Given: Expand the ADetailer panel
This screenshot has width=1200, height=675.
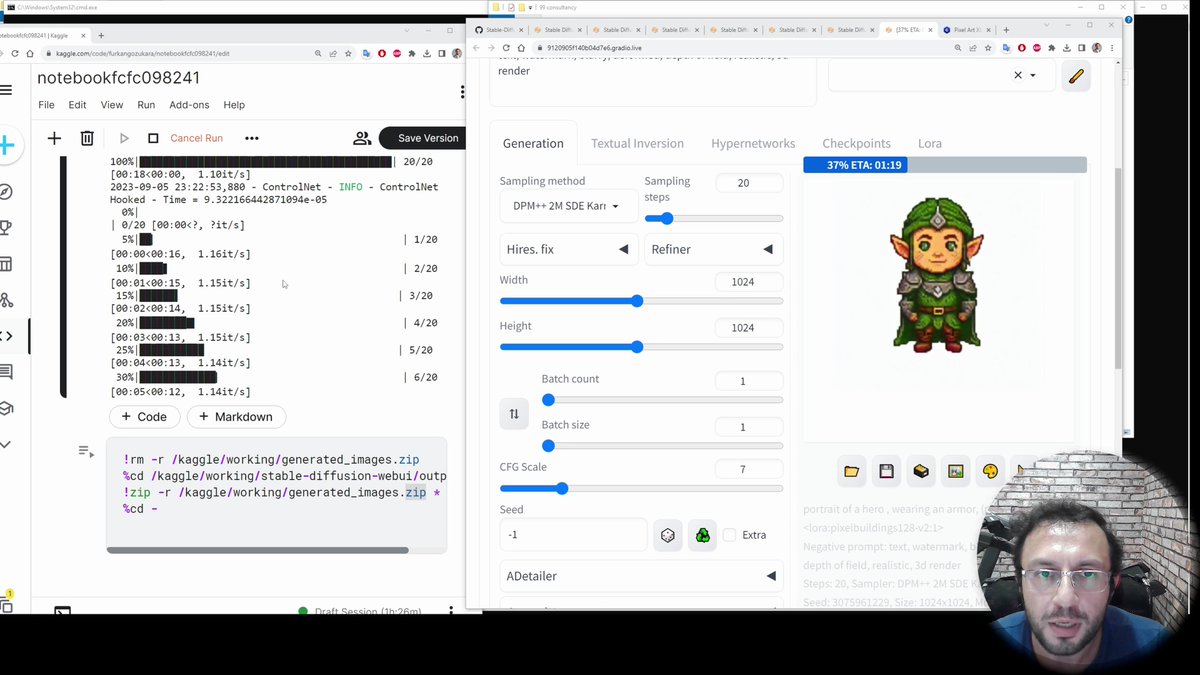Looking at the screenshot, I should [x=641, y=576].
